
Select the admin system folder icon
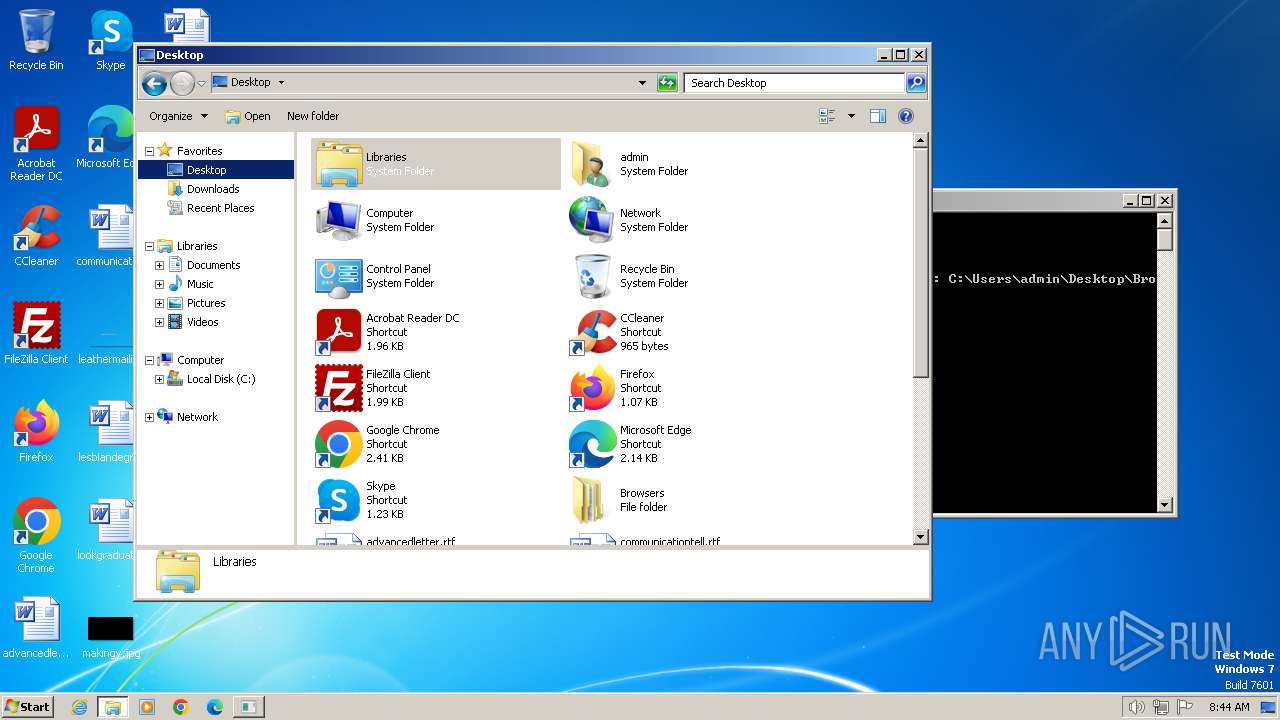[592, 164]
